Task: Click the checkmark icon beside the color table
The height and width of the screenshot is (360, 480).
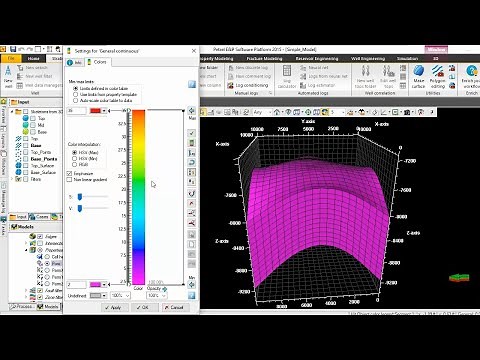Action: (192, 133)
